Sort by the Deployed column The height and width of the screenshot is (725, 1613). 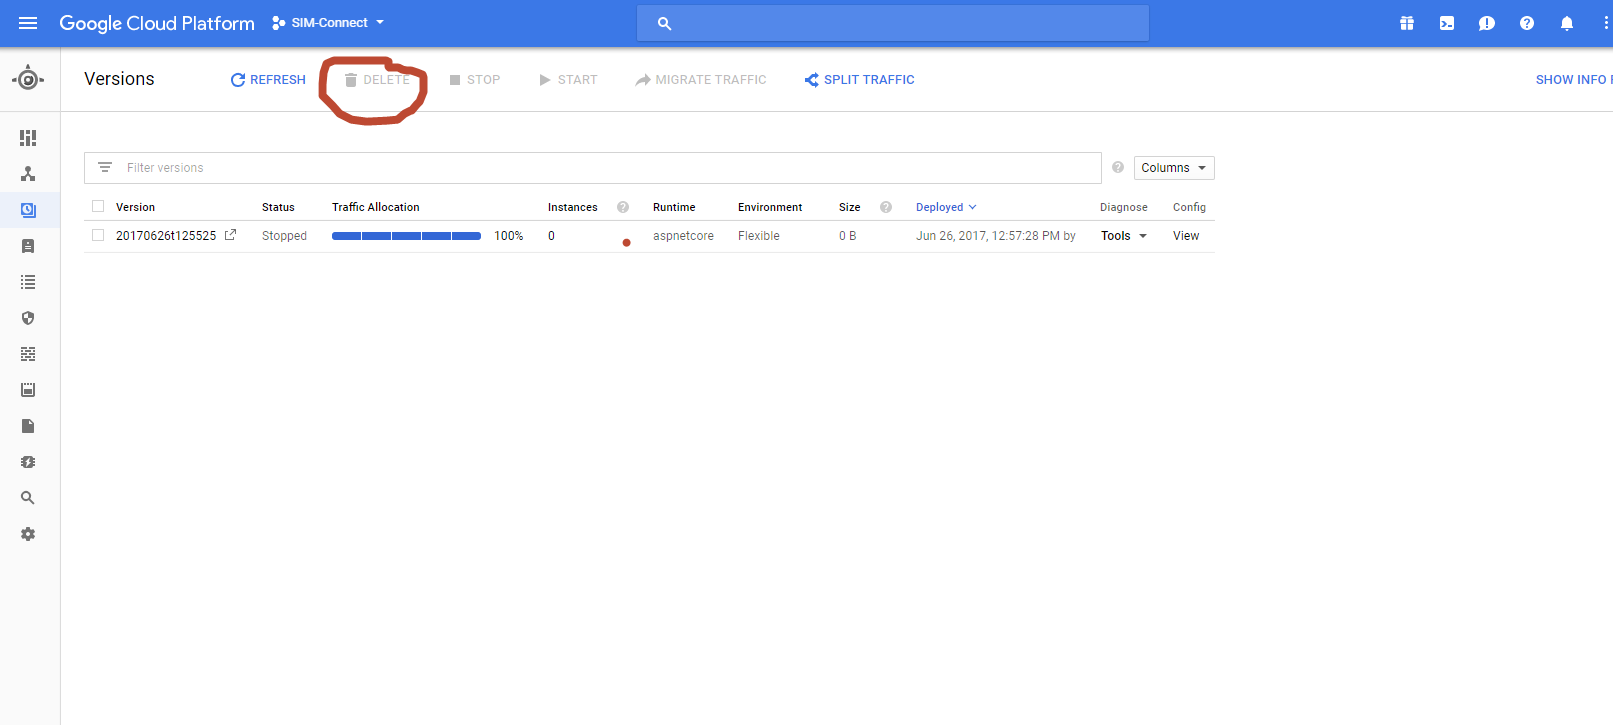(946, 207)
